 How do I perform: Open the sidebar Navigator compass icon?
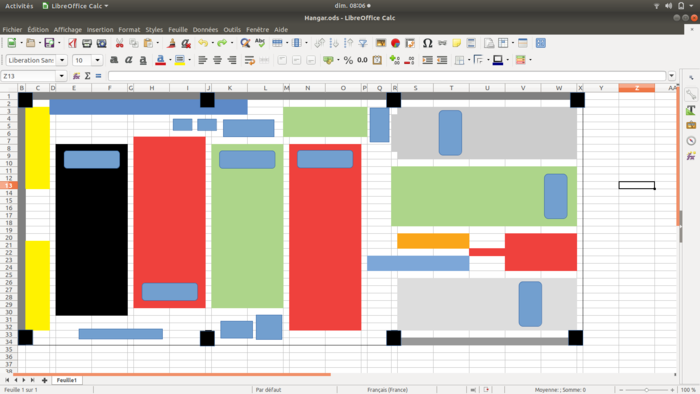coord(691,141)
